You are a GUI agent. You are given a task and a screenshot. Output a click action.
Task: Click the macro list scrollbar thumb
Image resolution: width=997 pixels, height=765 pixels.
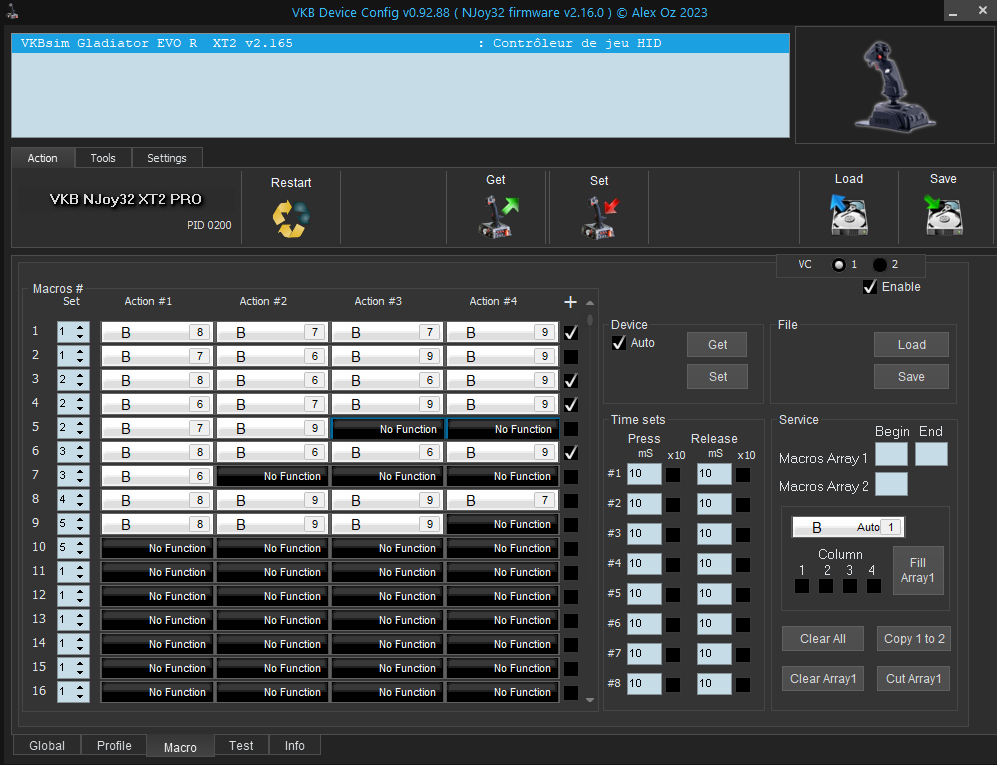point(590,319)
